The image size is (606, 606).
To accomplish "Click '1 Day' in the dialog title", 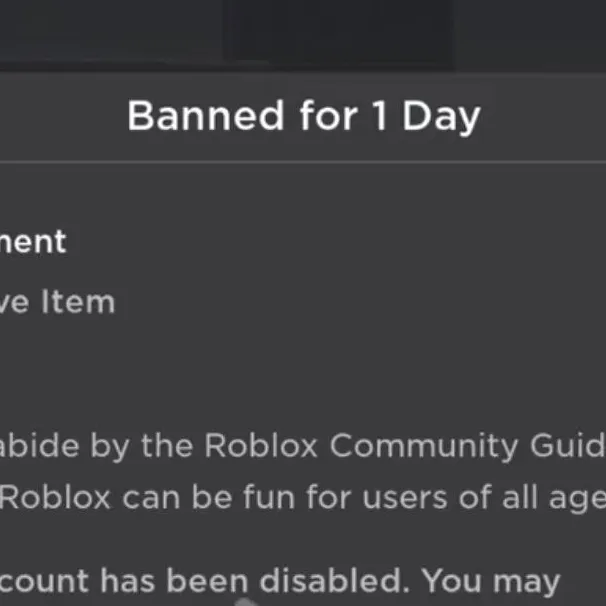I will pyautogui.click(x=425, y=116).
